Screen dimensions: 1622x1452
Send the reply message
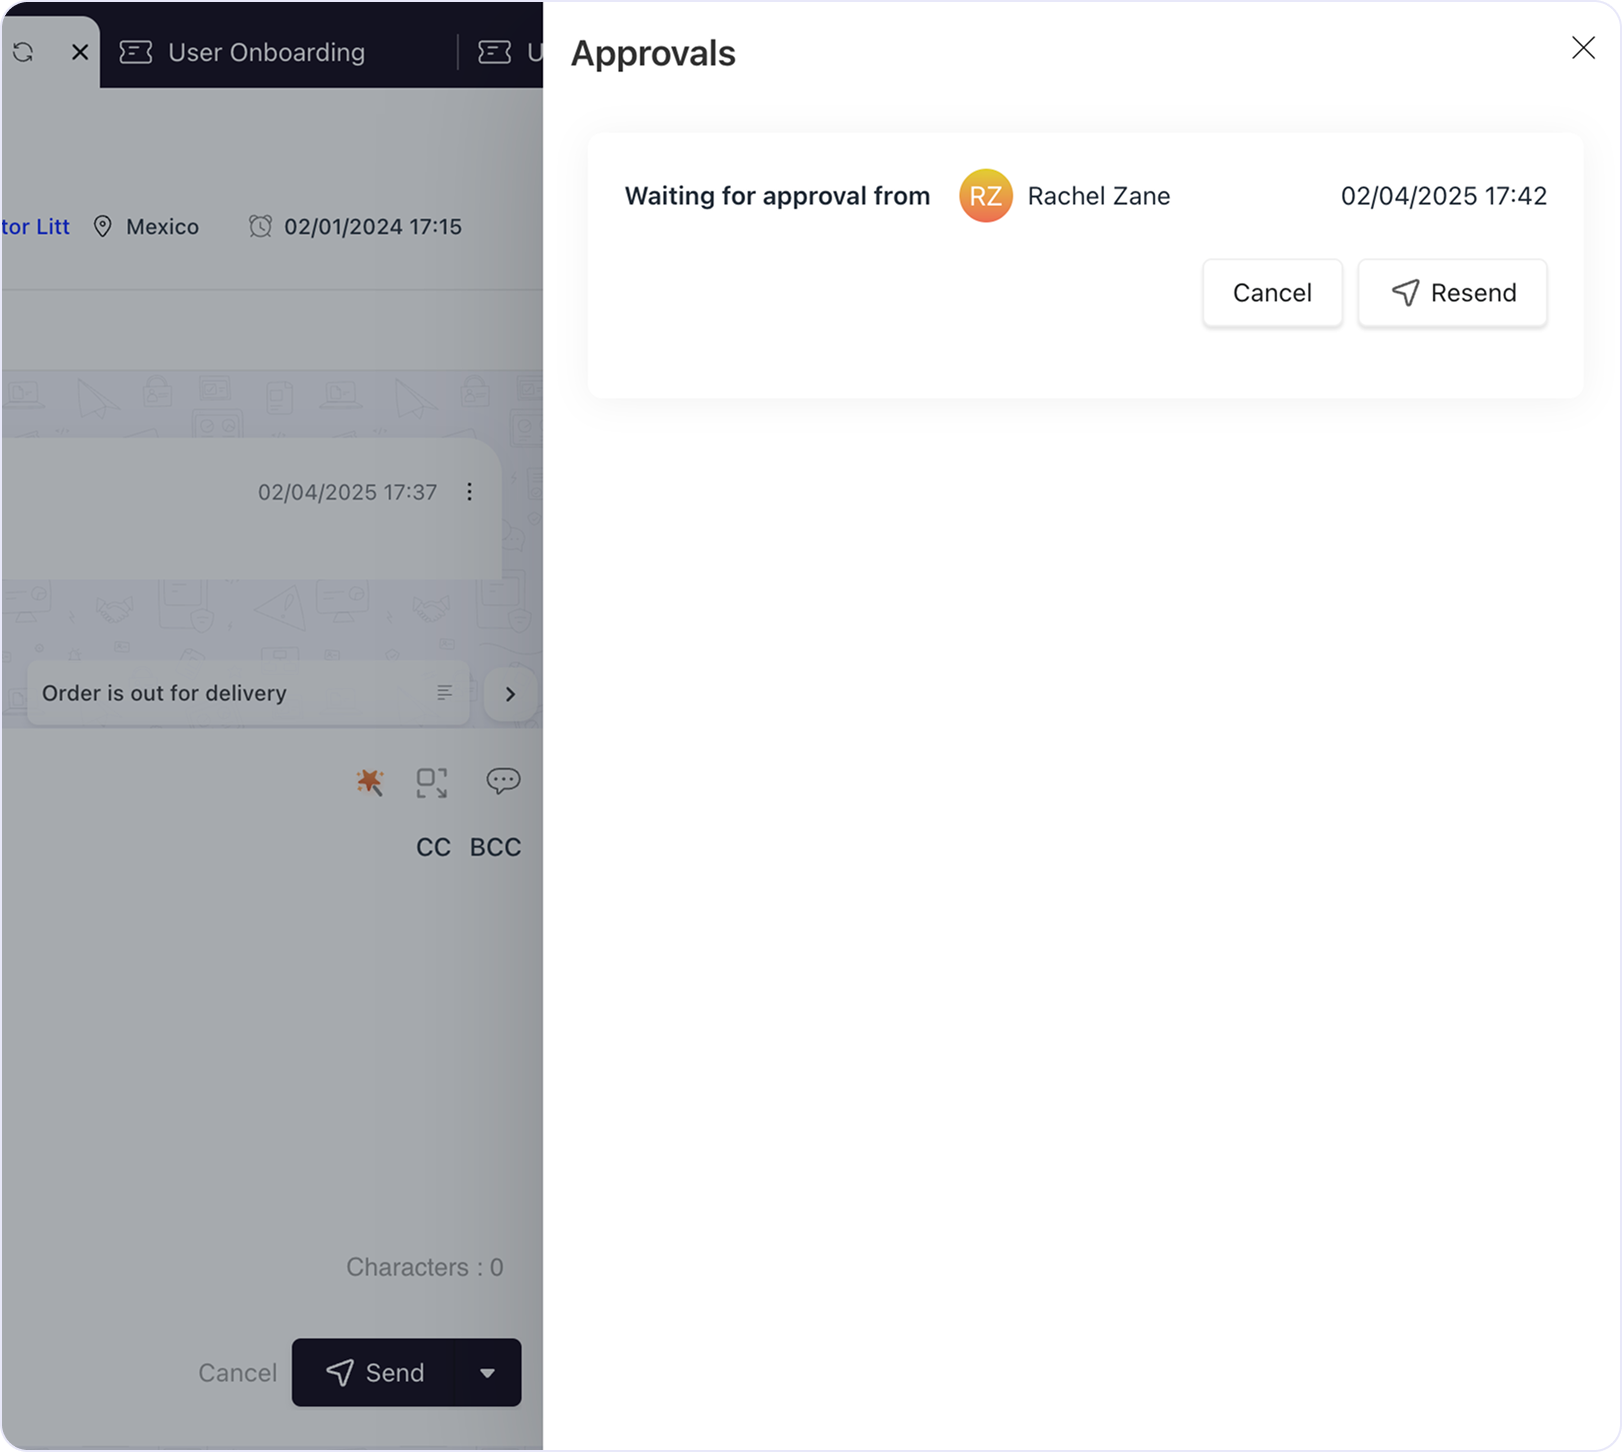[375, 1373]
